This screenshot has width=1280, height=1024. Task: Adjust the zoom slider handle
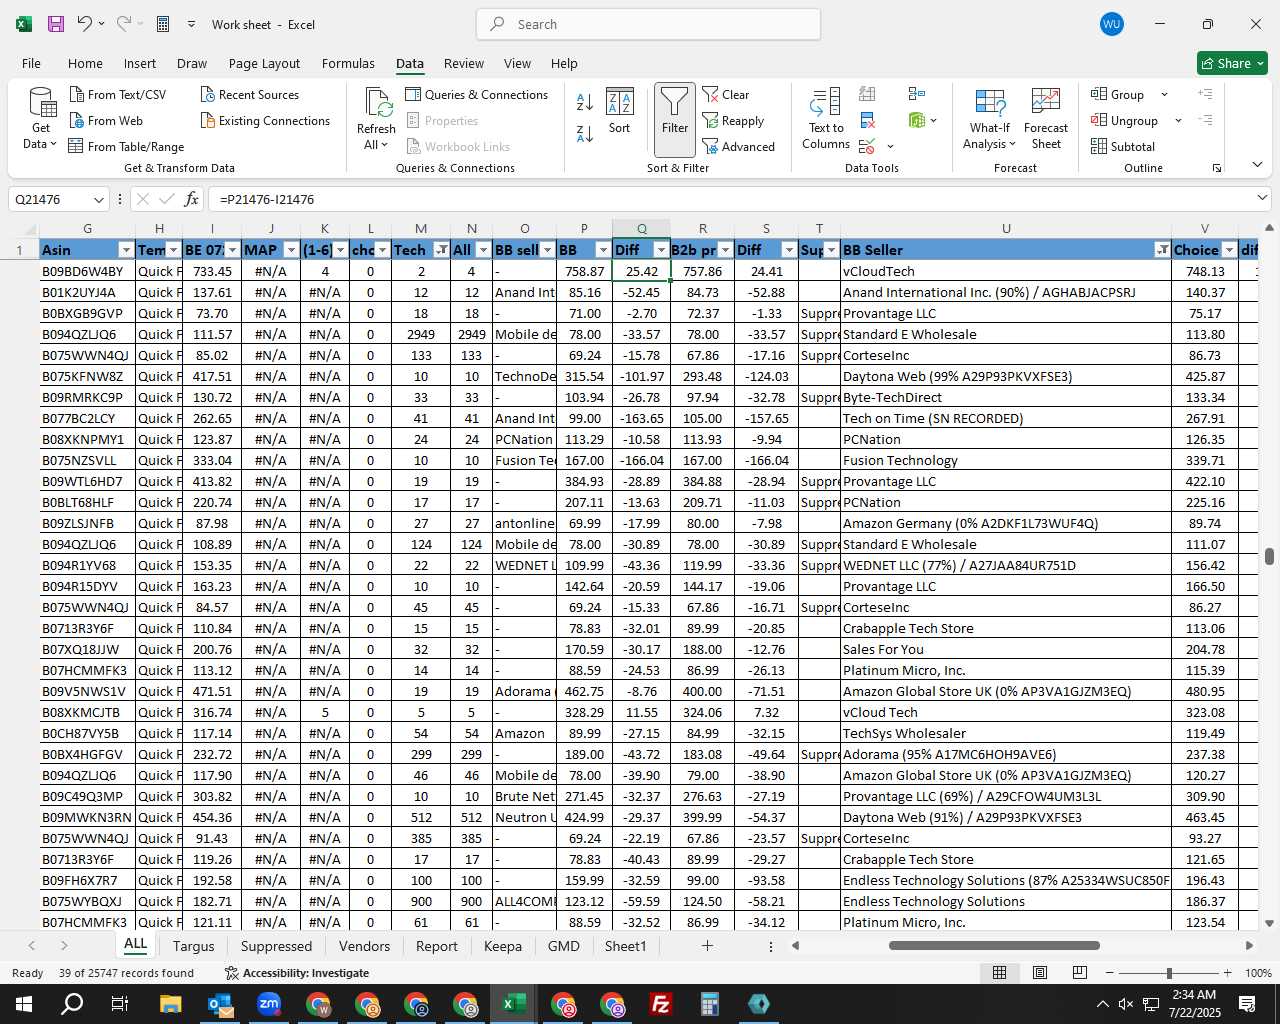(x=1169, y=973)
